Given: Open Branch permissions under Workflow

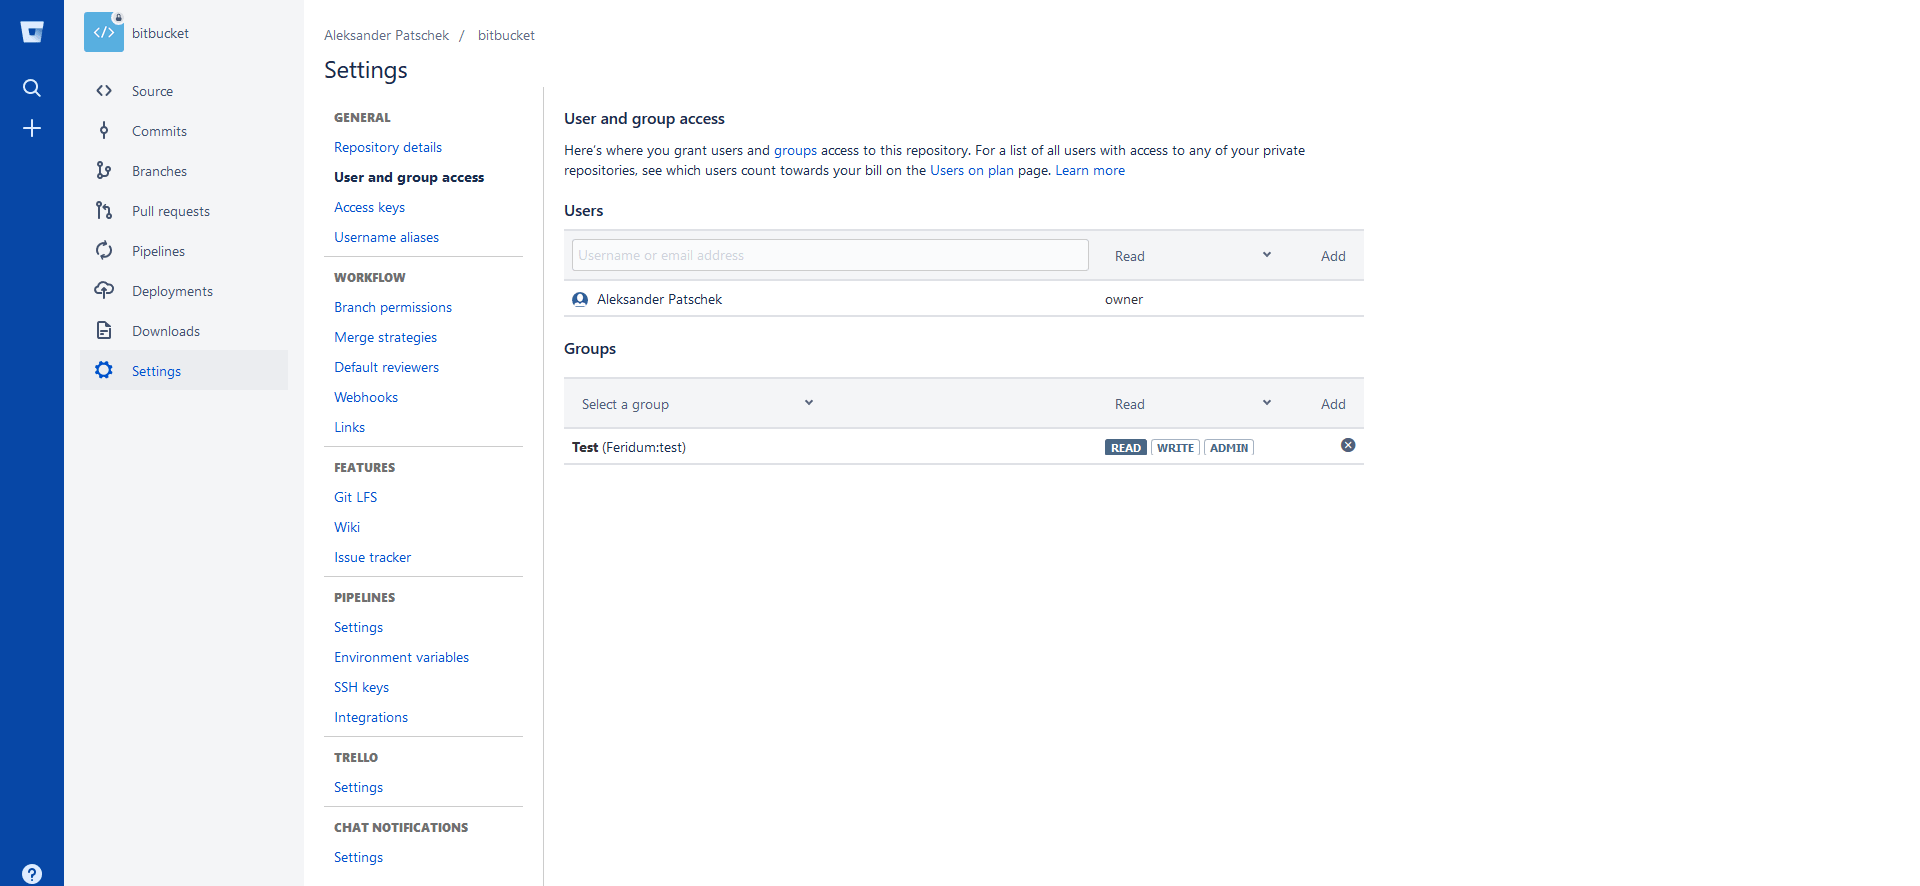Looking at the screenshot, I should pos(392,307).
